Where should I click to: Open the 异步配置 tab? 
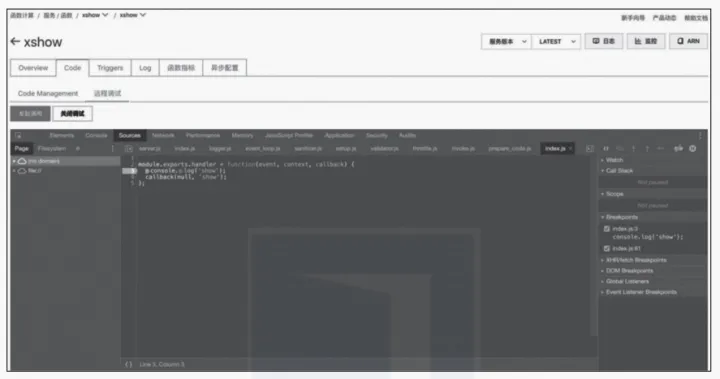225,68
